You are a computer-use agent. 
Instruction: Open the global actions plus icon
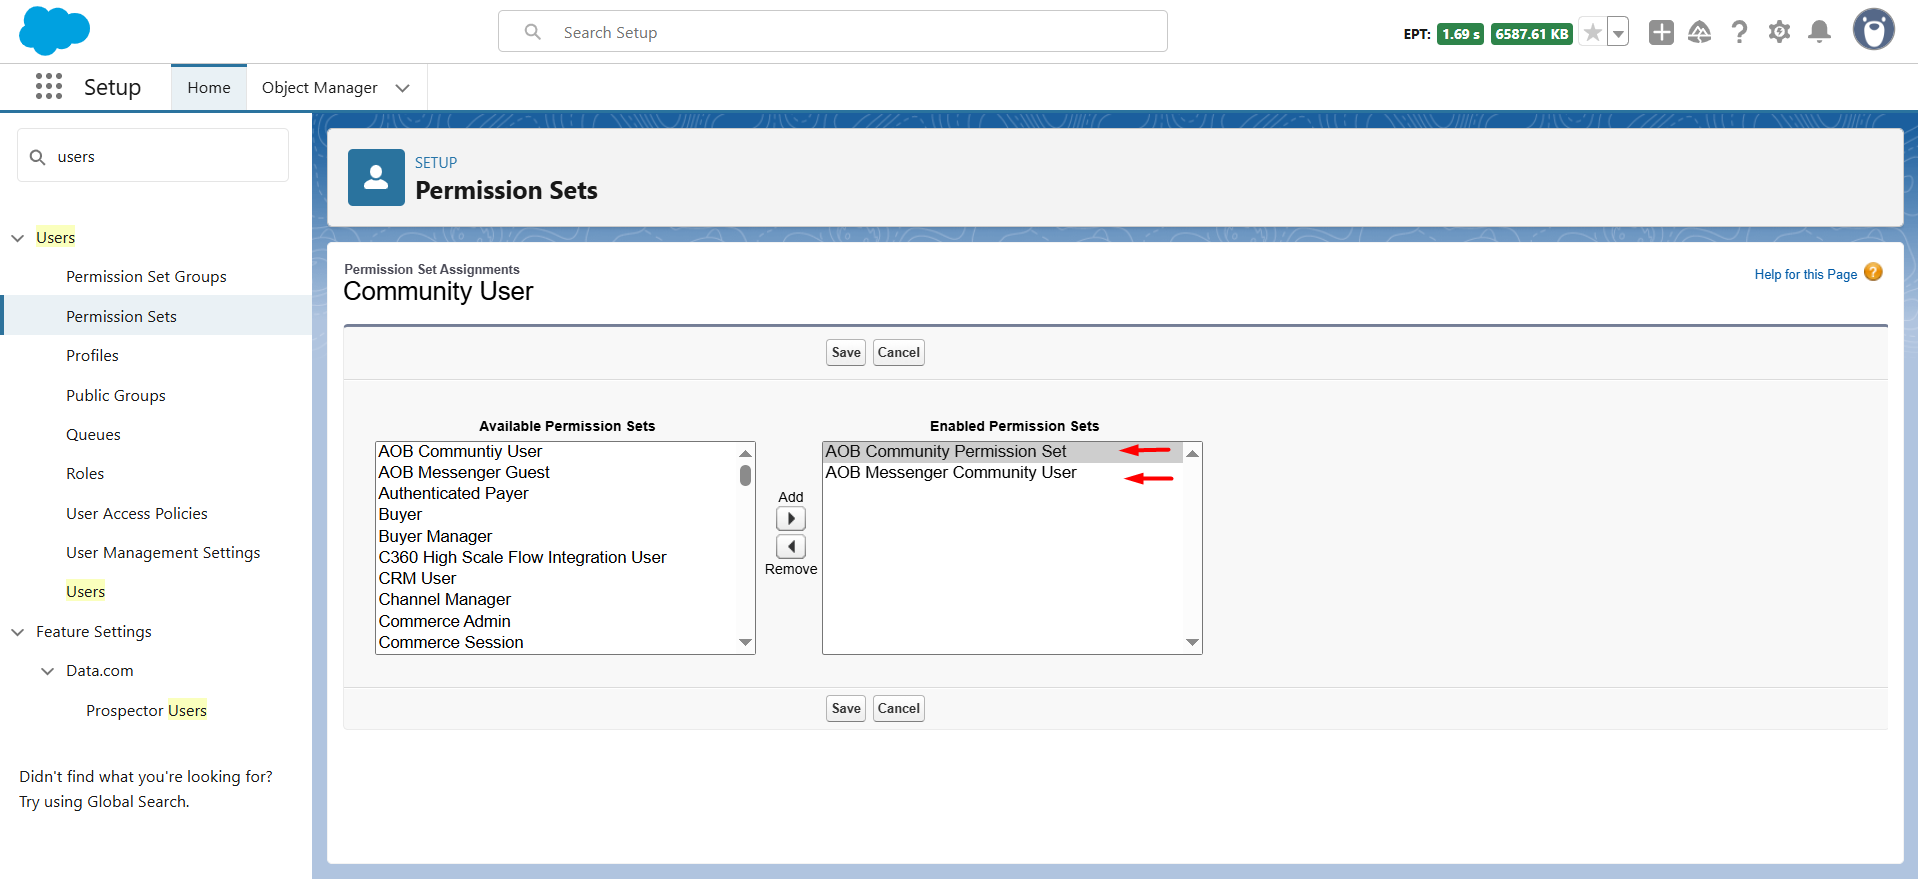coord(1661,33)
